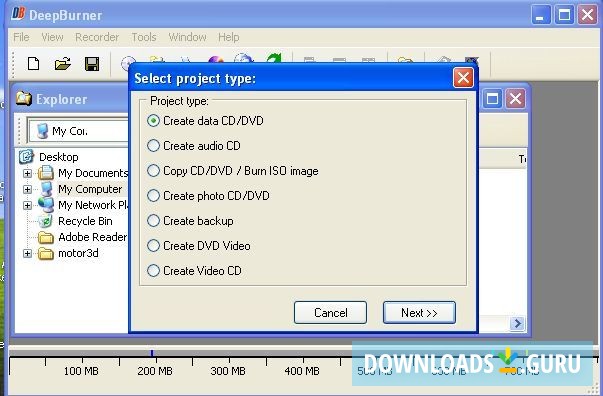The height and width of the screenshot is (396, 603).
Task: Click the 400 MB ruler label
Action: coord(302,371)
